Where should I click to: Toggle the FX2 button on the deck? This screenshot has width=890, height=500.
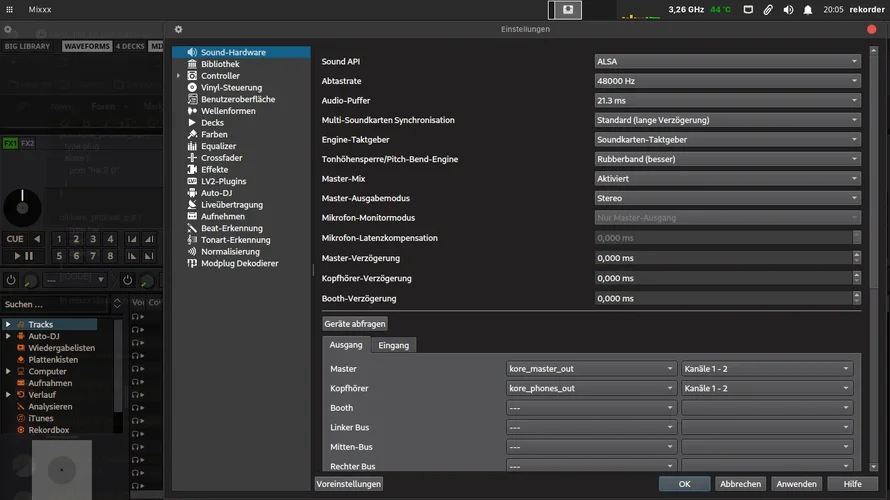point(27,143)
